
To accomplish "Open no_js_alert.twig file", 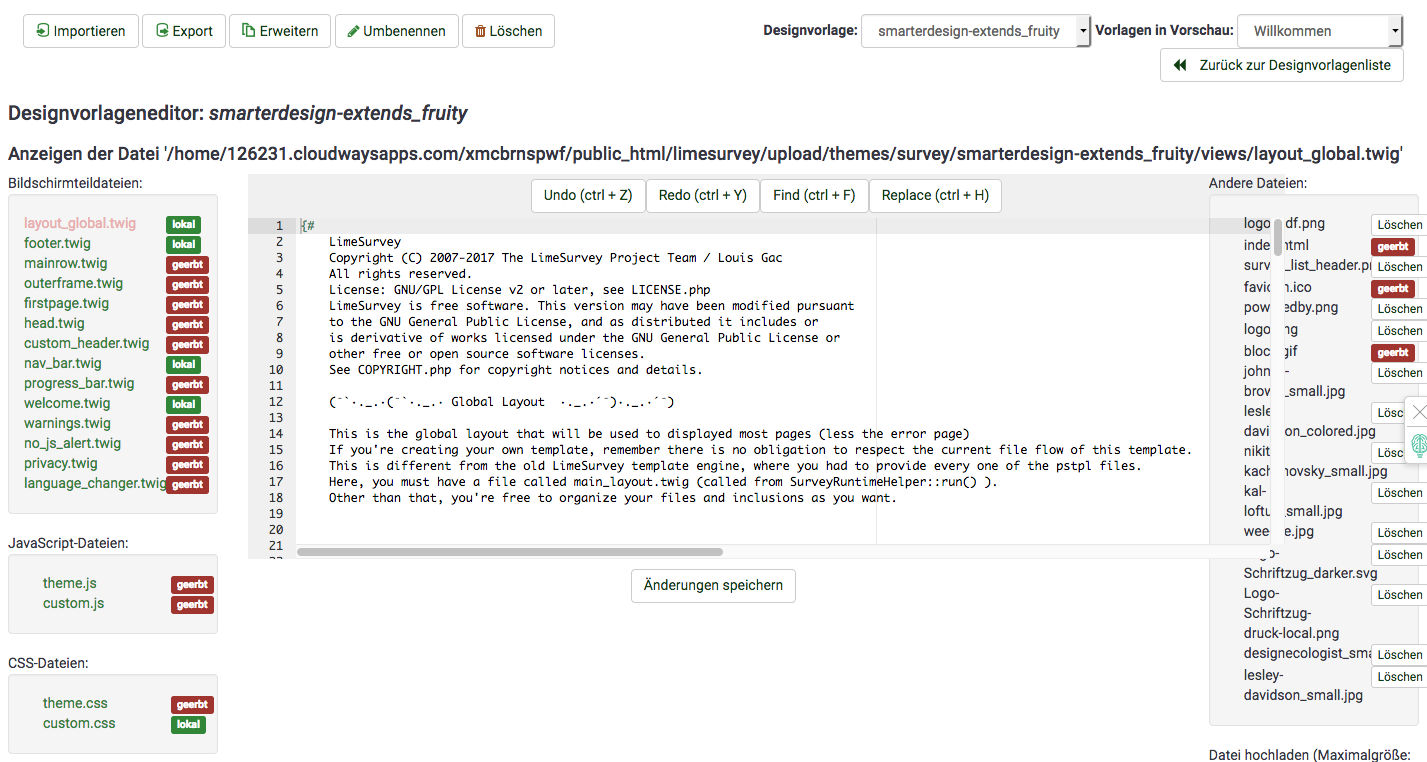I will pos(73,444).
